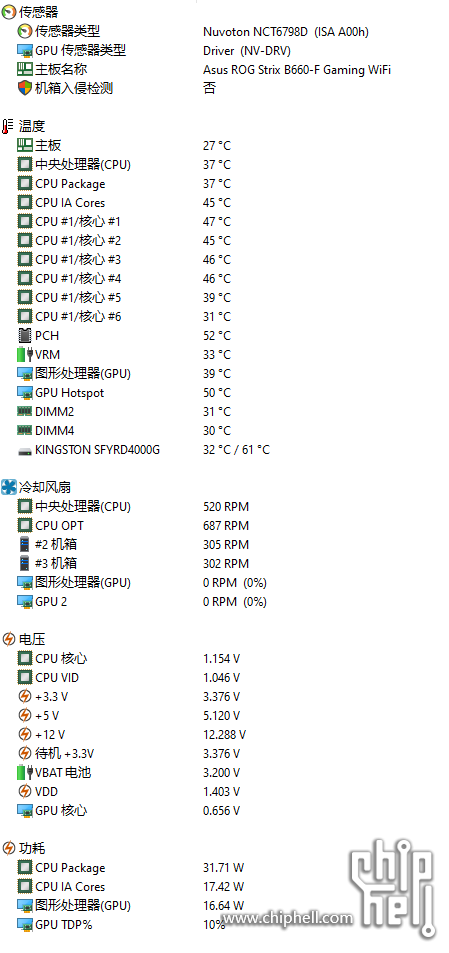Image resolution: width=449 pixels, height=953 pixels.
Task: Click the value Driver (NV-DRV)
Action: [247, 50]
